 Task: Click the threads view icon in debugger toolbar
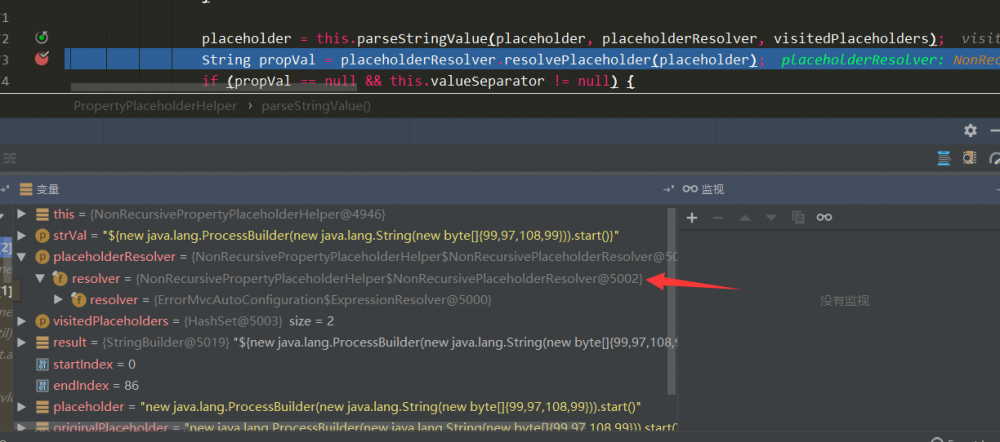tap(944, 158)
